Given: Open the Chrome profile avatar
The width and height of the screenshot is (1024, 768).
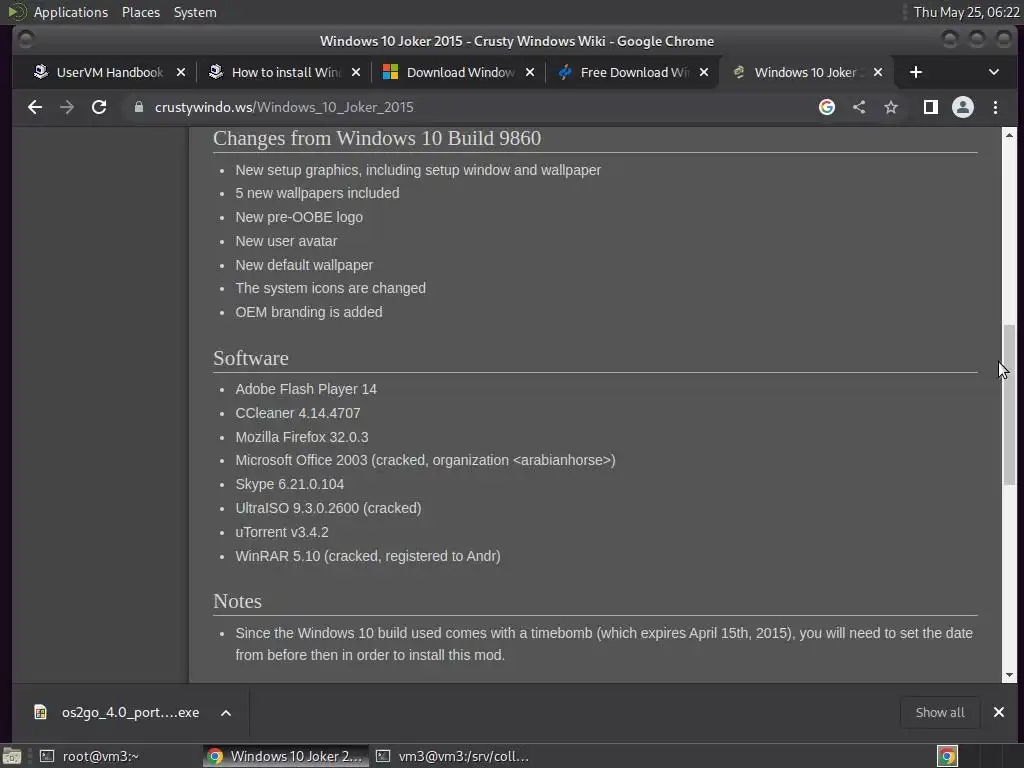Looking at the screenshot, I should tap(963, 107).
